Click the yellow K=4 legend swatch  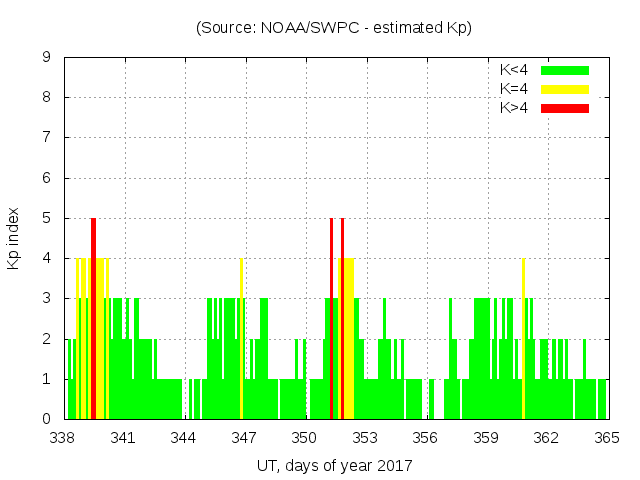(x=565, y=89)
